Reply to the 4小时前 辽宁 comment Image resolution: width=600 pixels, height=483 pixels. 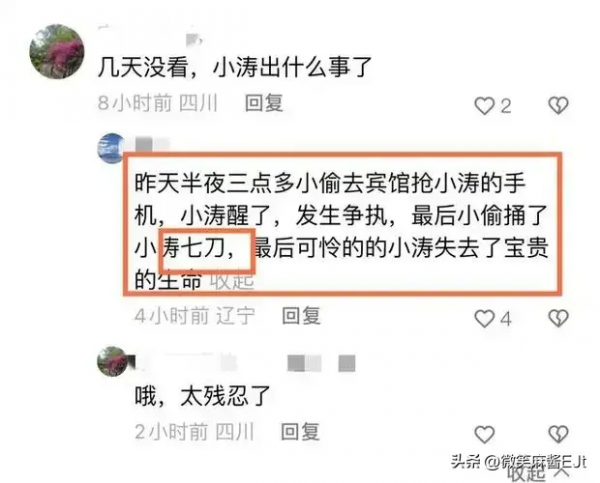click(x=301, y=316)
